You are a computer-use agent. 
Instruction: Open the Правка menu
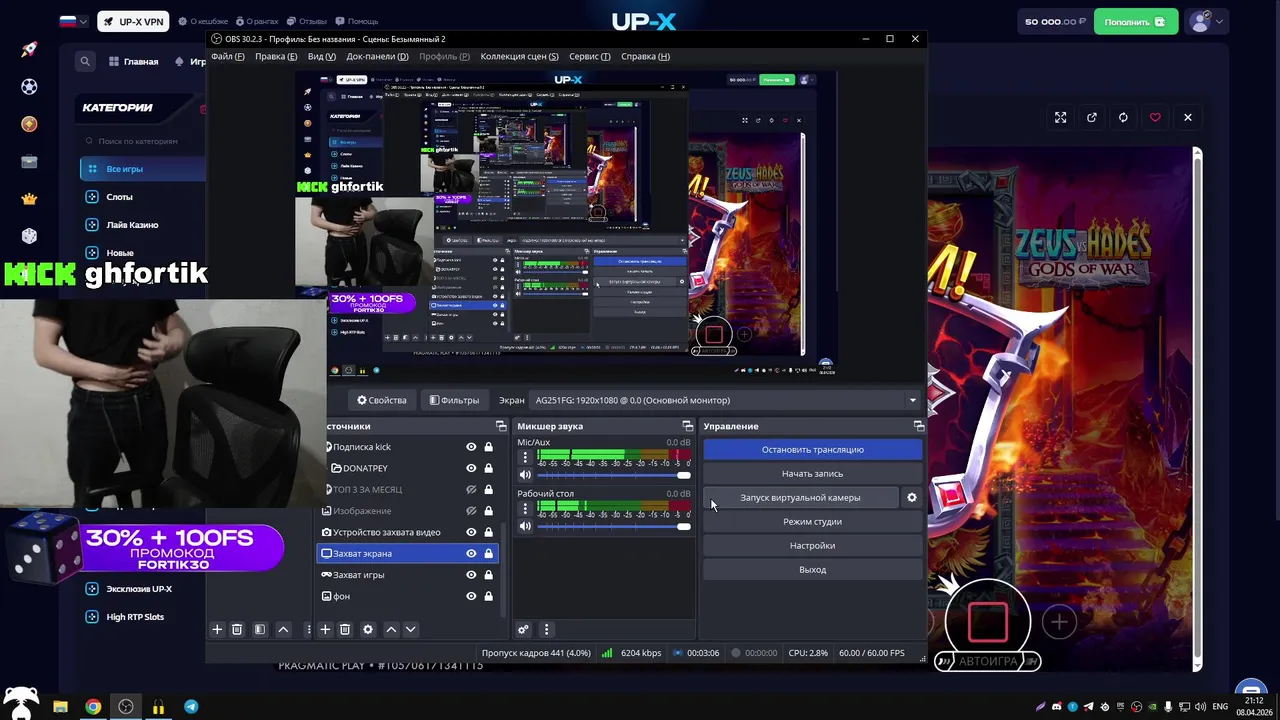point(275,56)
